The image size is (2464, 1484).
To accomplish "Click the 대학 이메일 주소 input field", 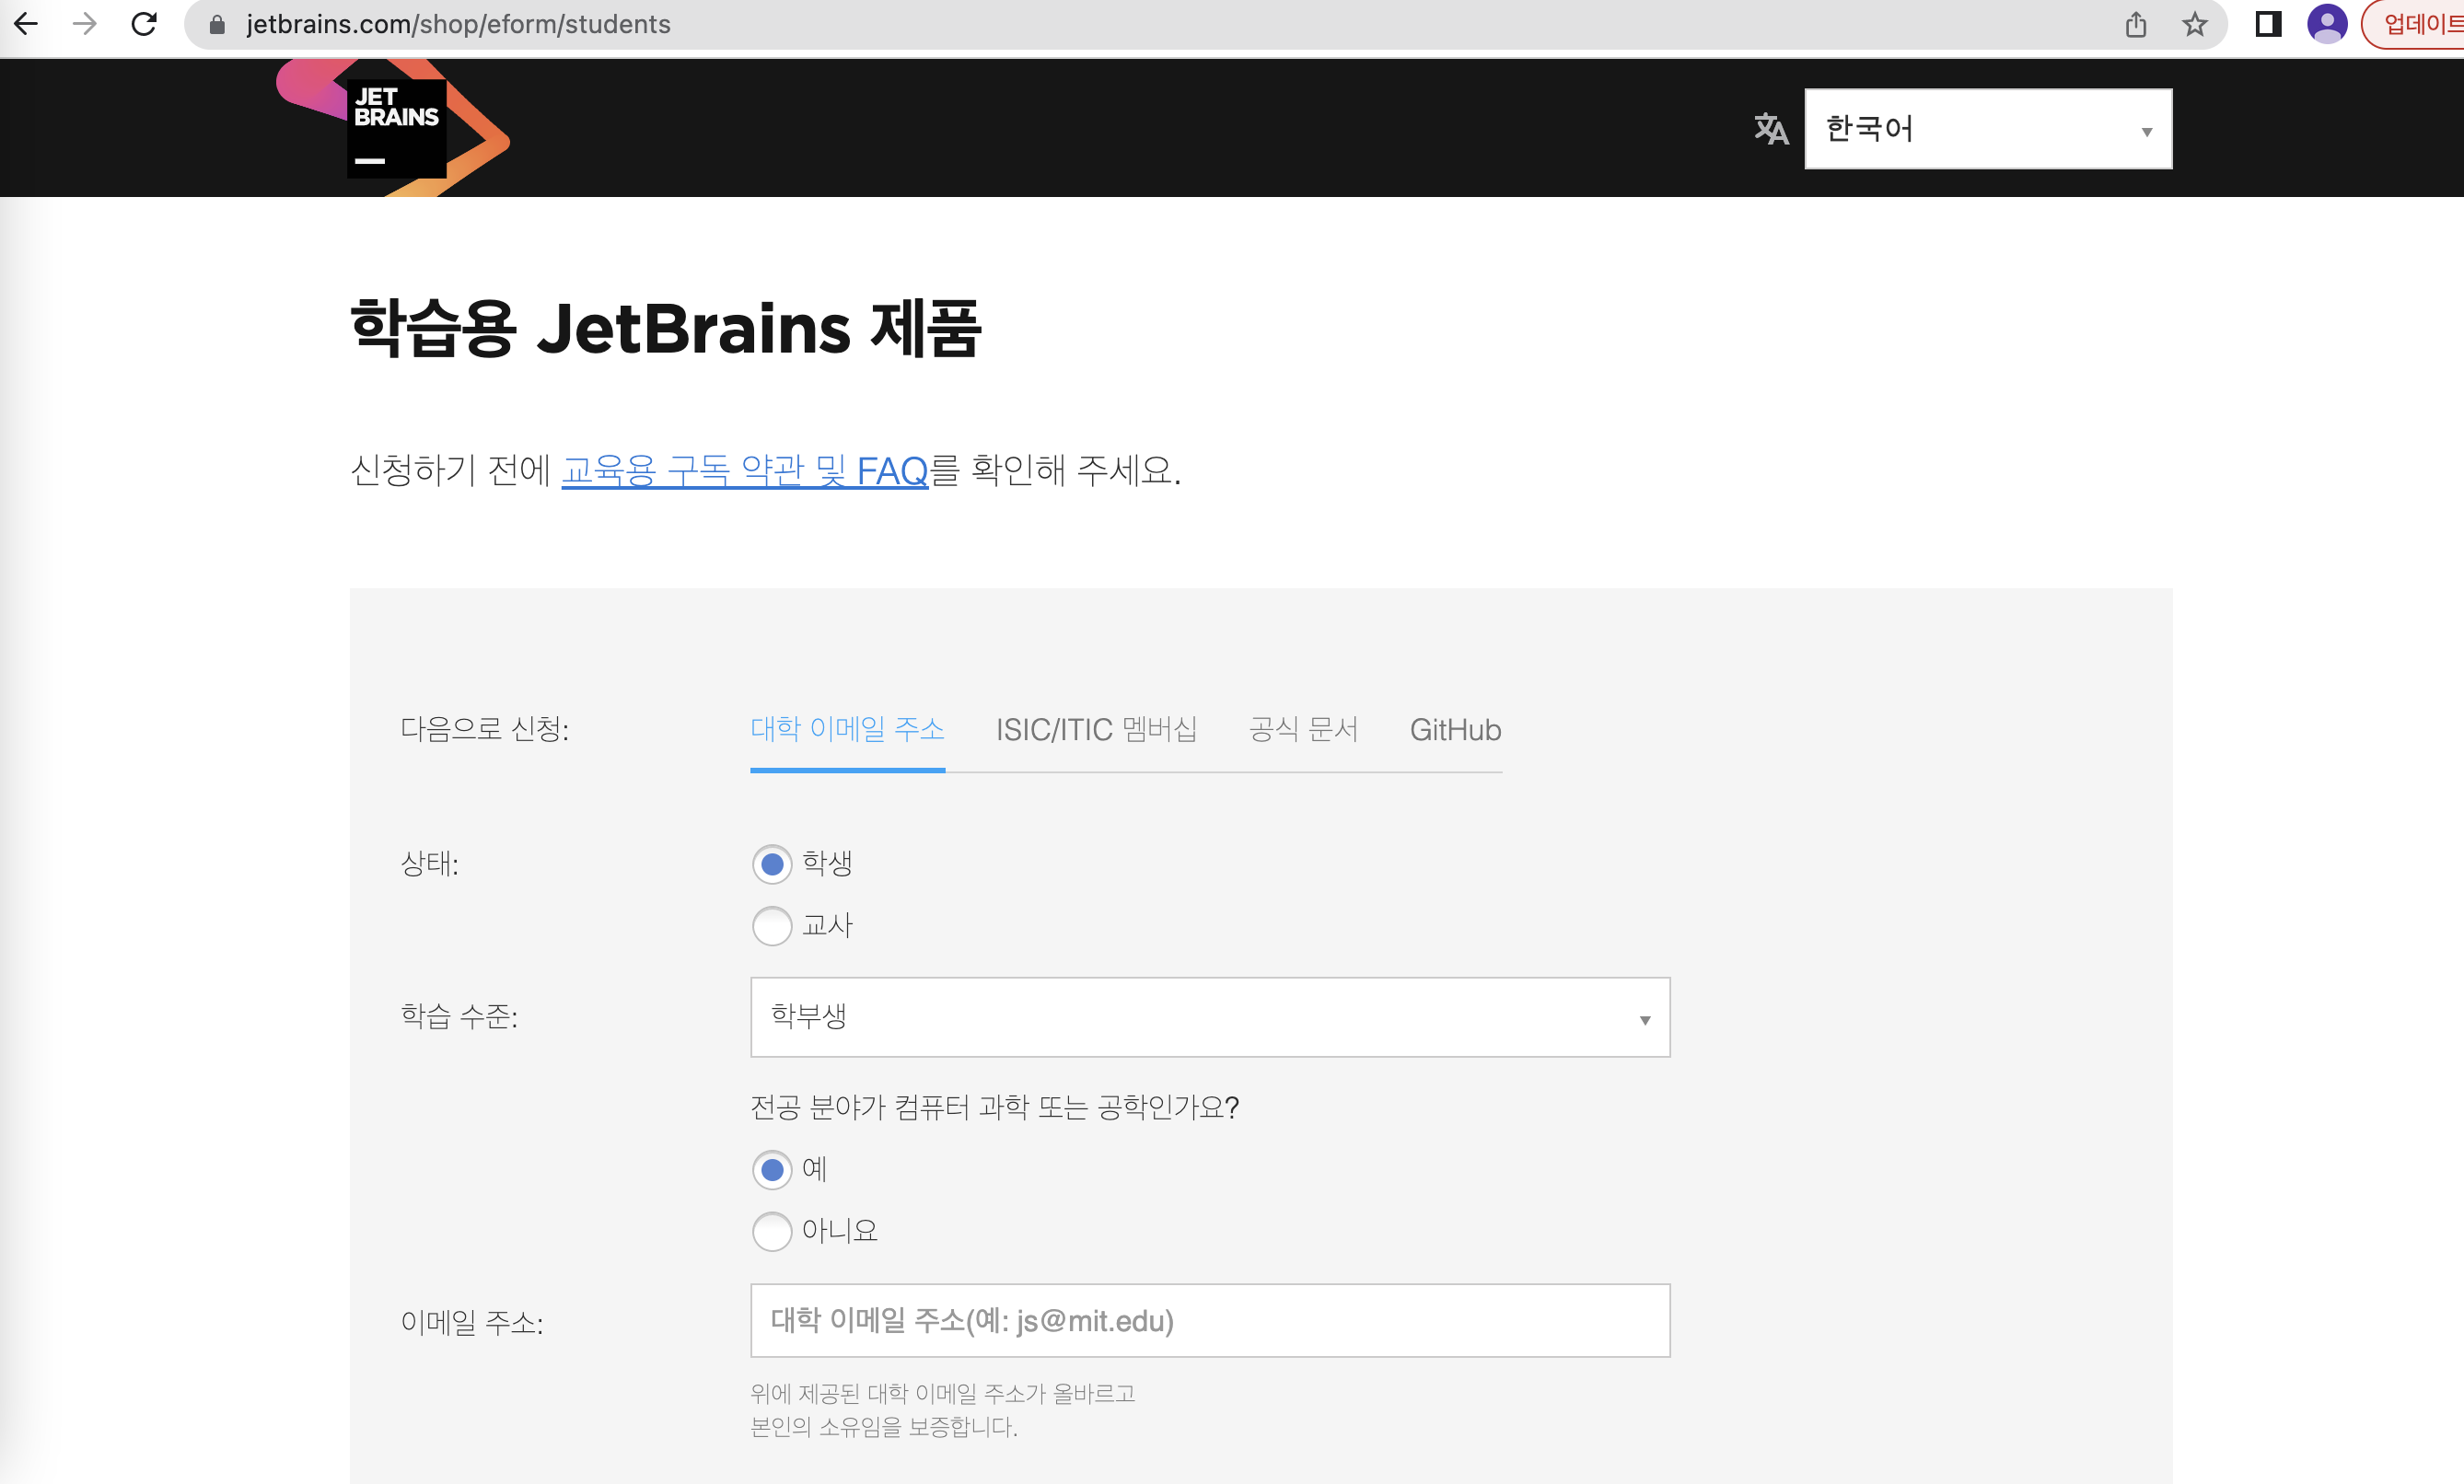I will tap(1209, 1321).
